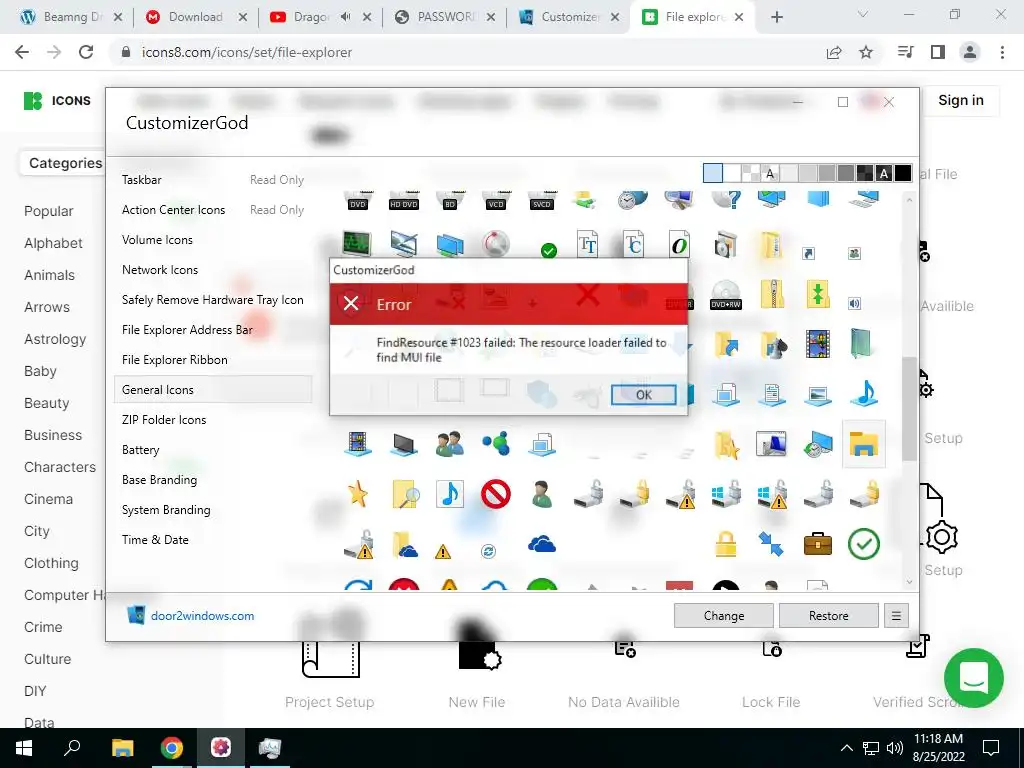Bookmark this page with the star icon
Image resolution: width=1024 pixels, height=768 pixels.
(866, 52)
